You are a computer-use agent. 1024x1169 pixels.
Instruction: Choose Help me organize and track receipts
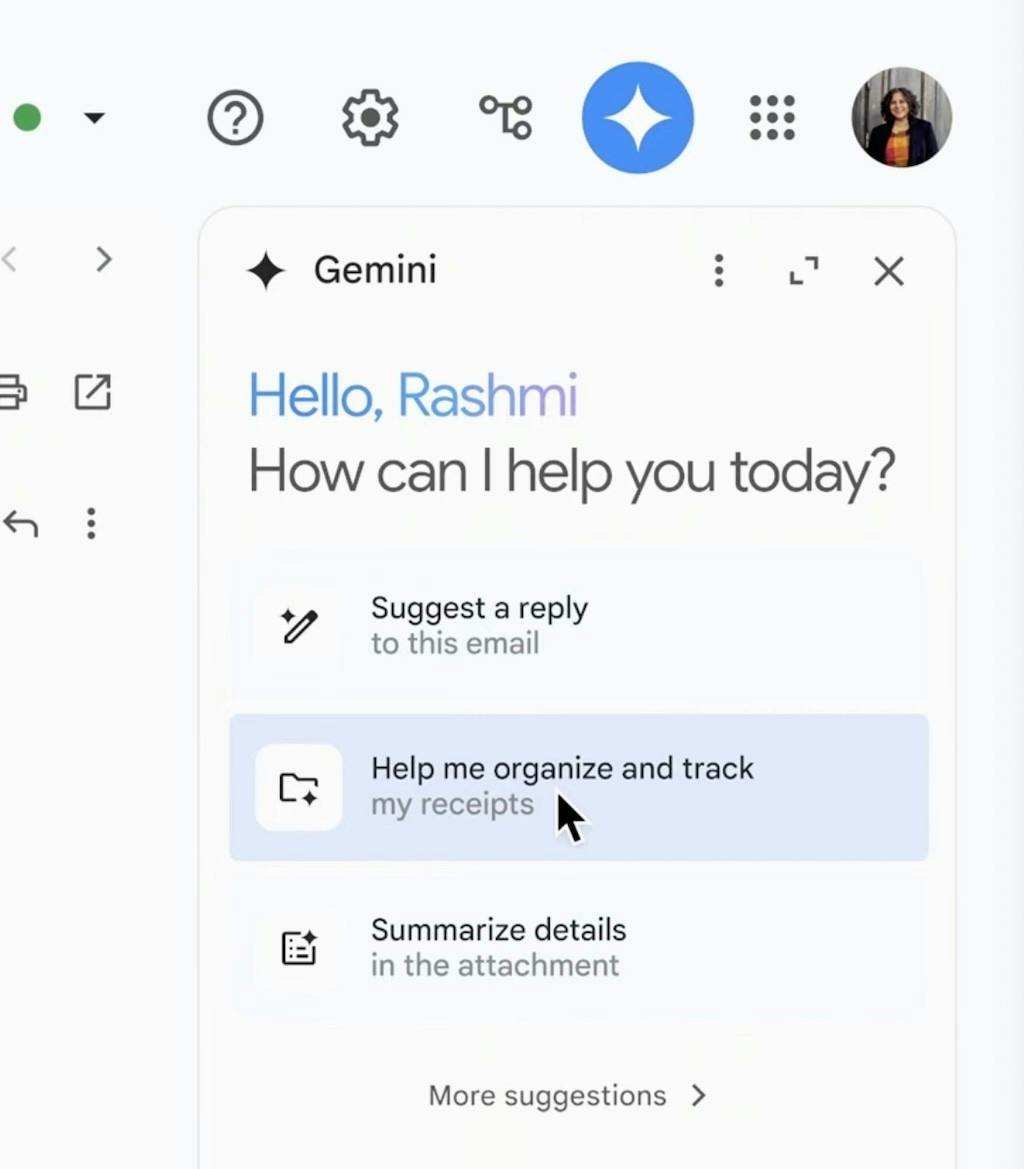click(x=579, y=787)
